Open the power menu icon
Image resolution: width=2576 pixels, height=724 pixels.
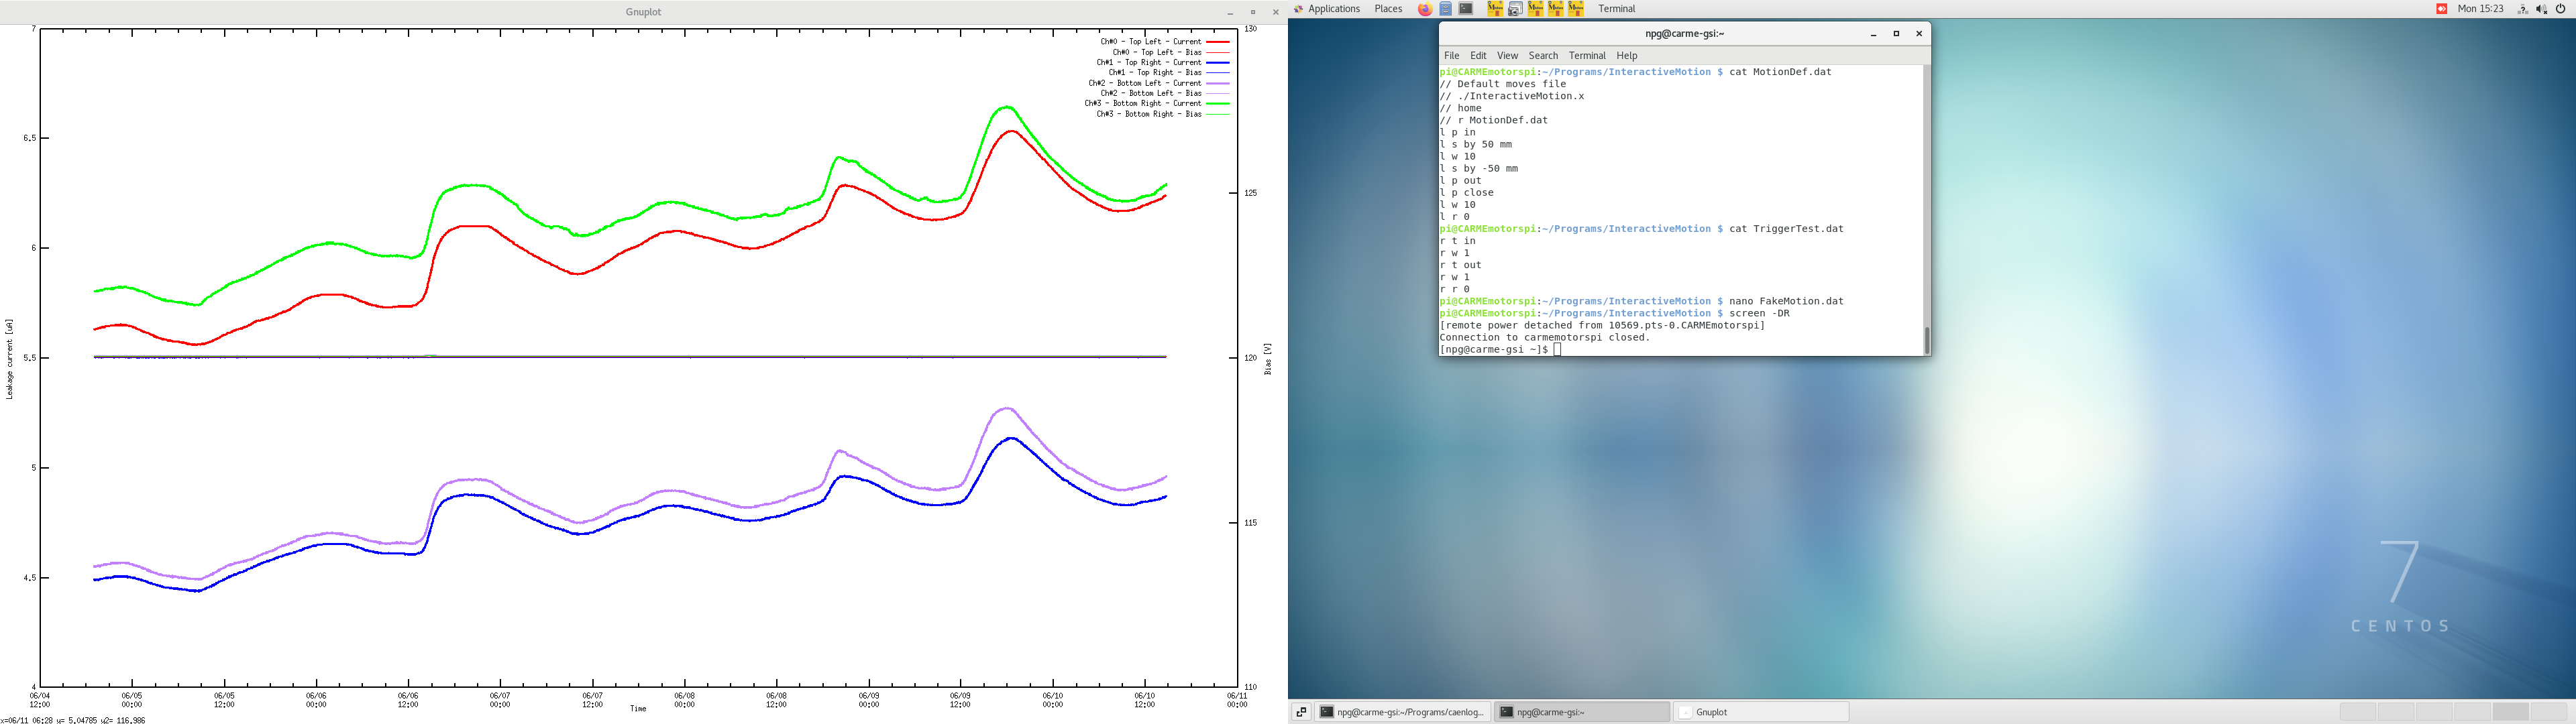(x=2561, y=9)
